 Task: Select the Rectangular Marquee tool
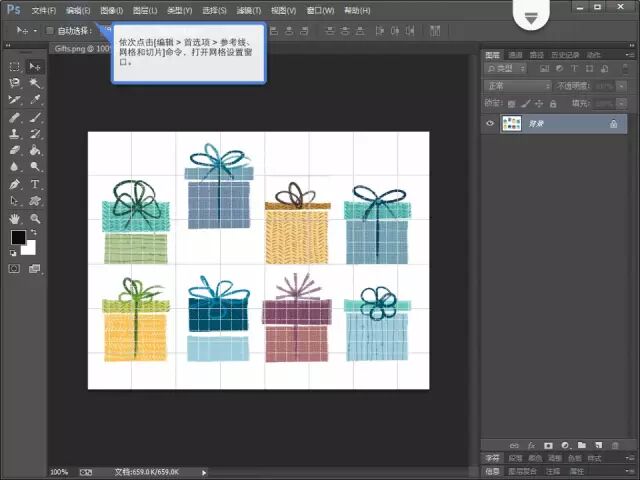15,67
